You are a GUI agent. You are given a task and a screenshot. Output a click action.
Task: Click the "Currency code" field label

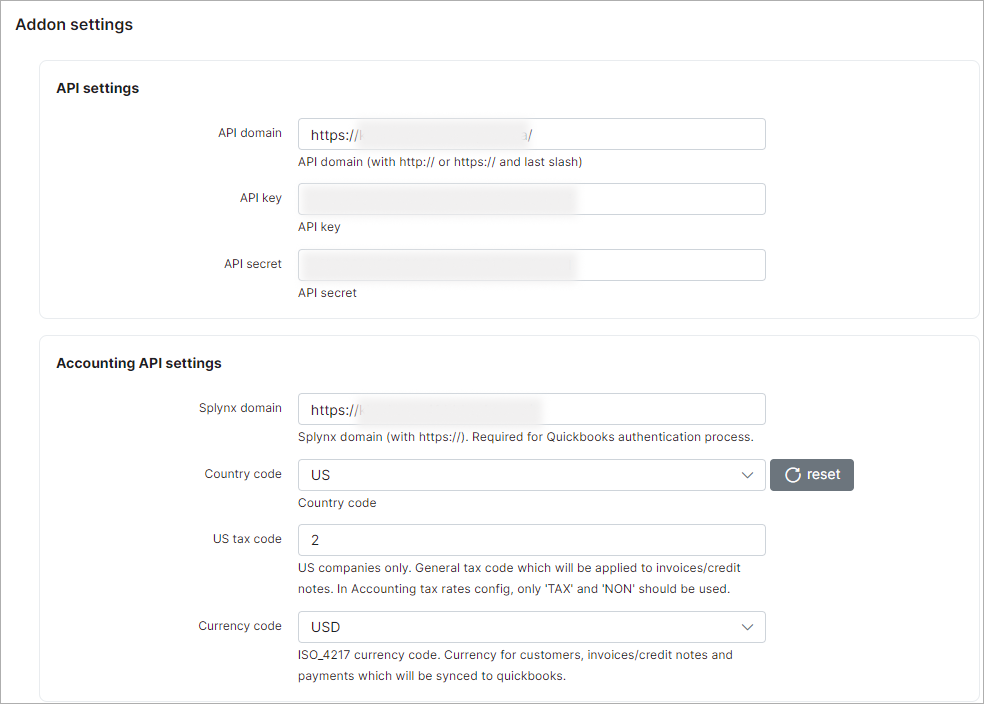(240, 626)
